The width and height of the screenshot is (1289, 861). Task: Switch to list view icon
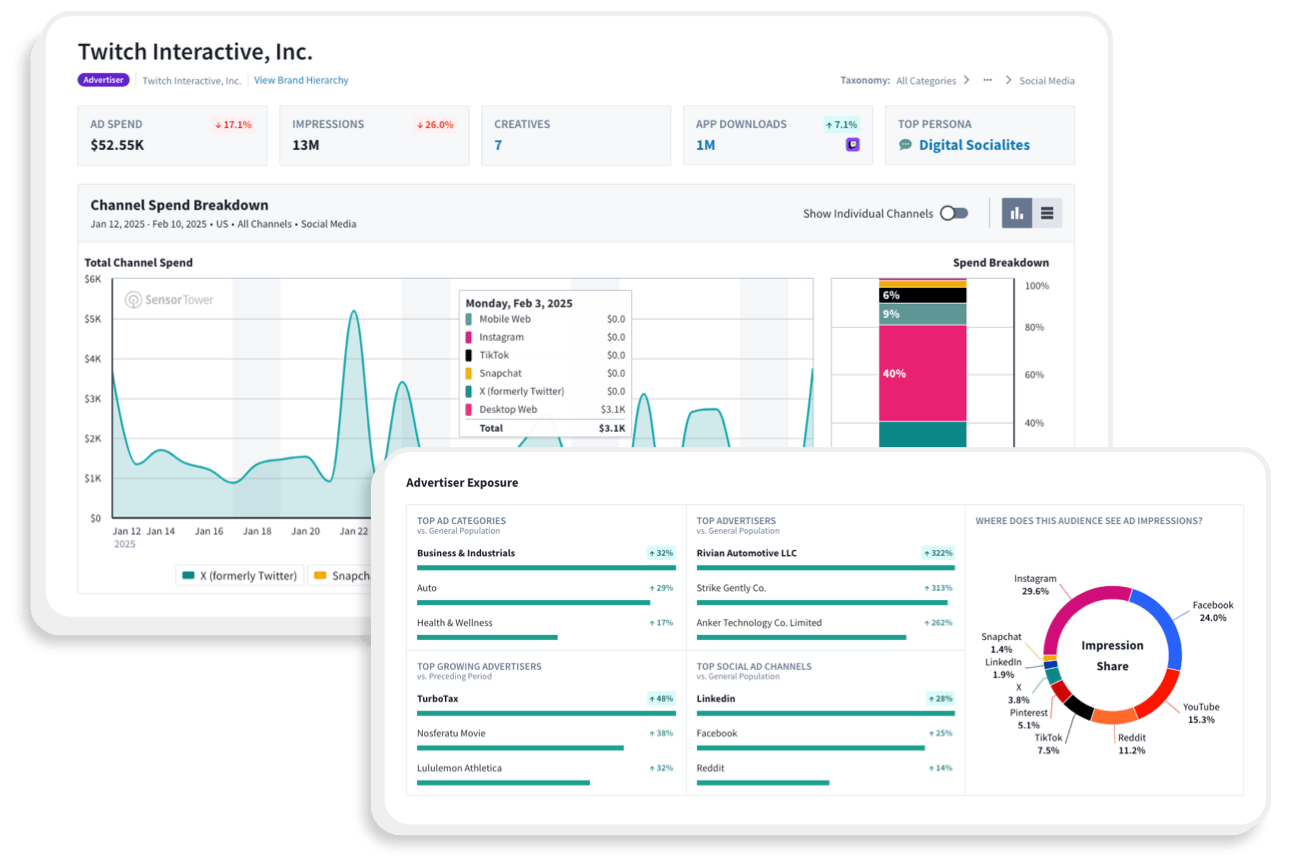point(1047,213)
